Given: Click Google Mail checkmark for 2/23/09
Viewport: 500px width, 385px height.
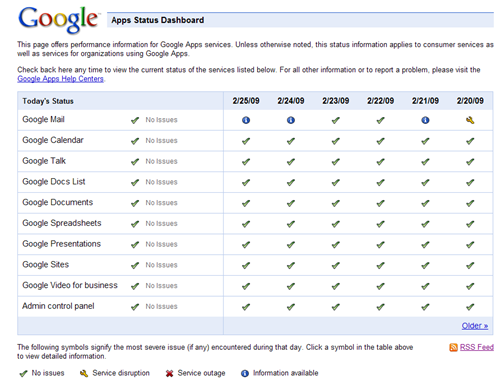Looking at the screenshot, I should click(x=336, y=120).
